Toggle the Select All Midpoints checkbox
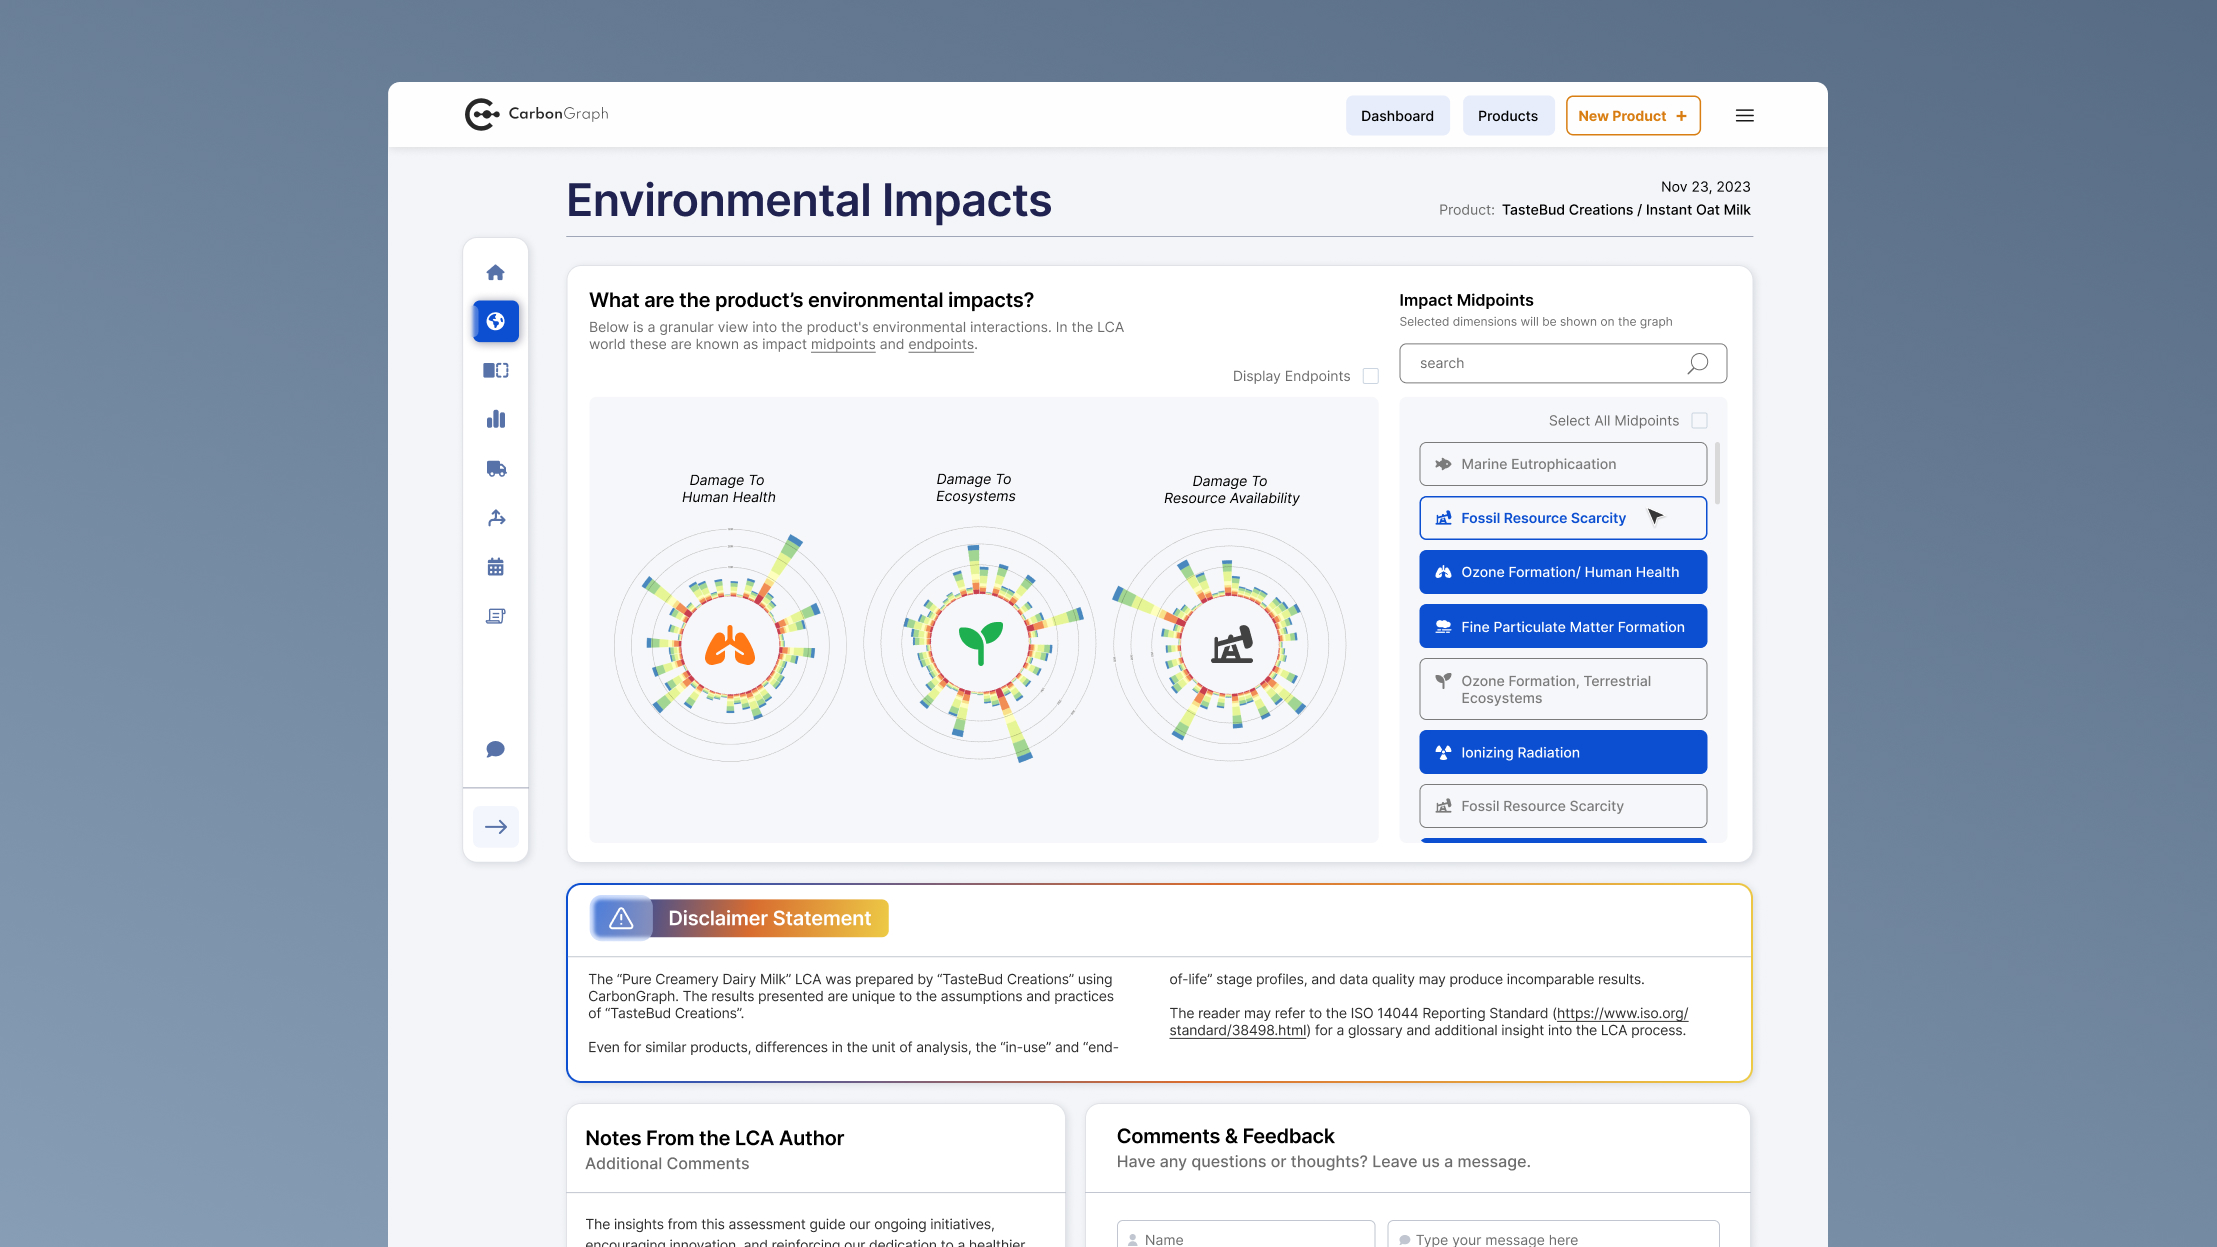Image resolution: width=2217 pixels, height=1247 pixels. 1699,420
